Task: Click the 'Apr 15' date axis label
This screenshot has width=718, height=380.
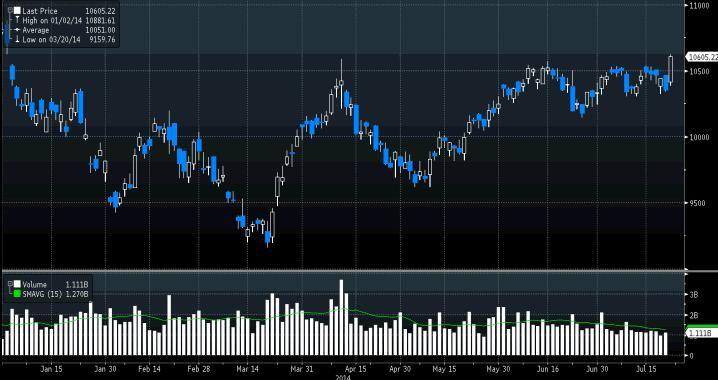Action: (356, 369)
